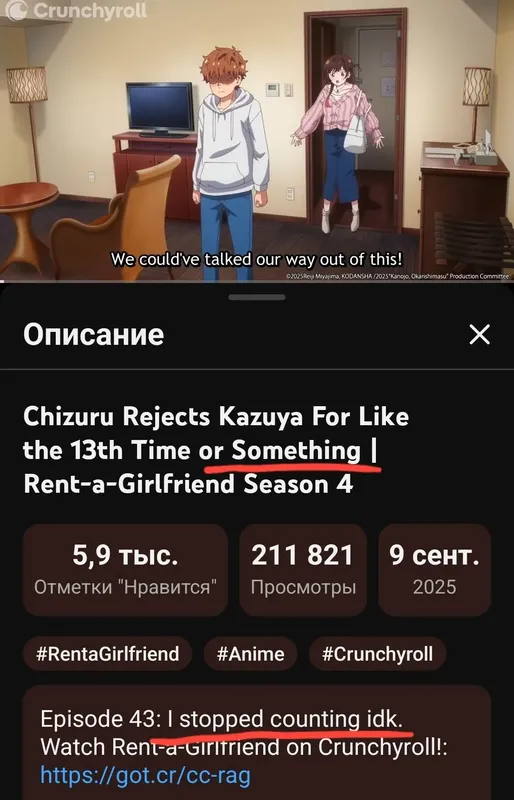
Task: Tap the likes count 5,9 тыс. box
Action: click(126, 570)
